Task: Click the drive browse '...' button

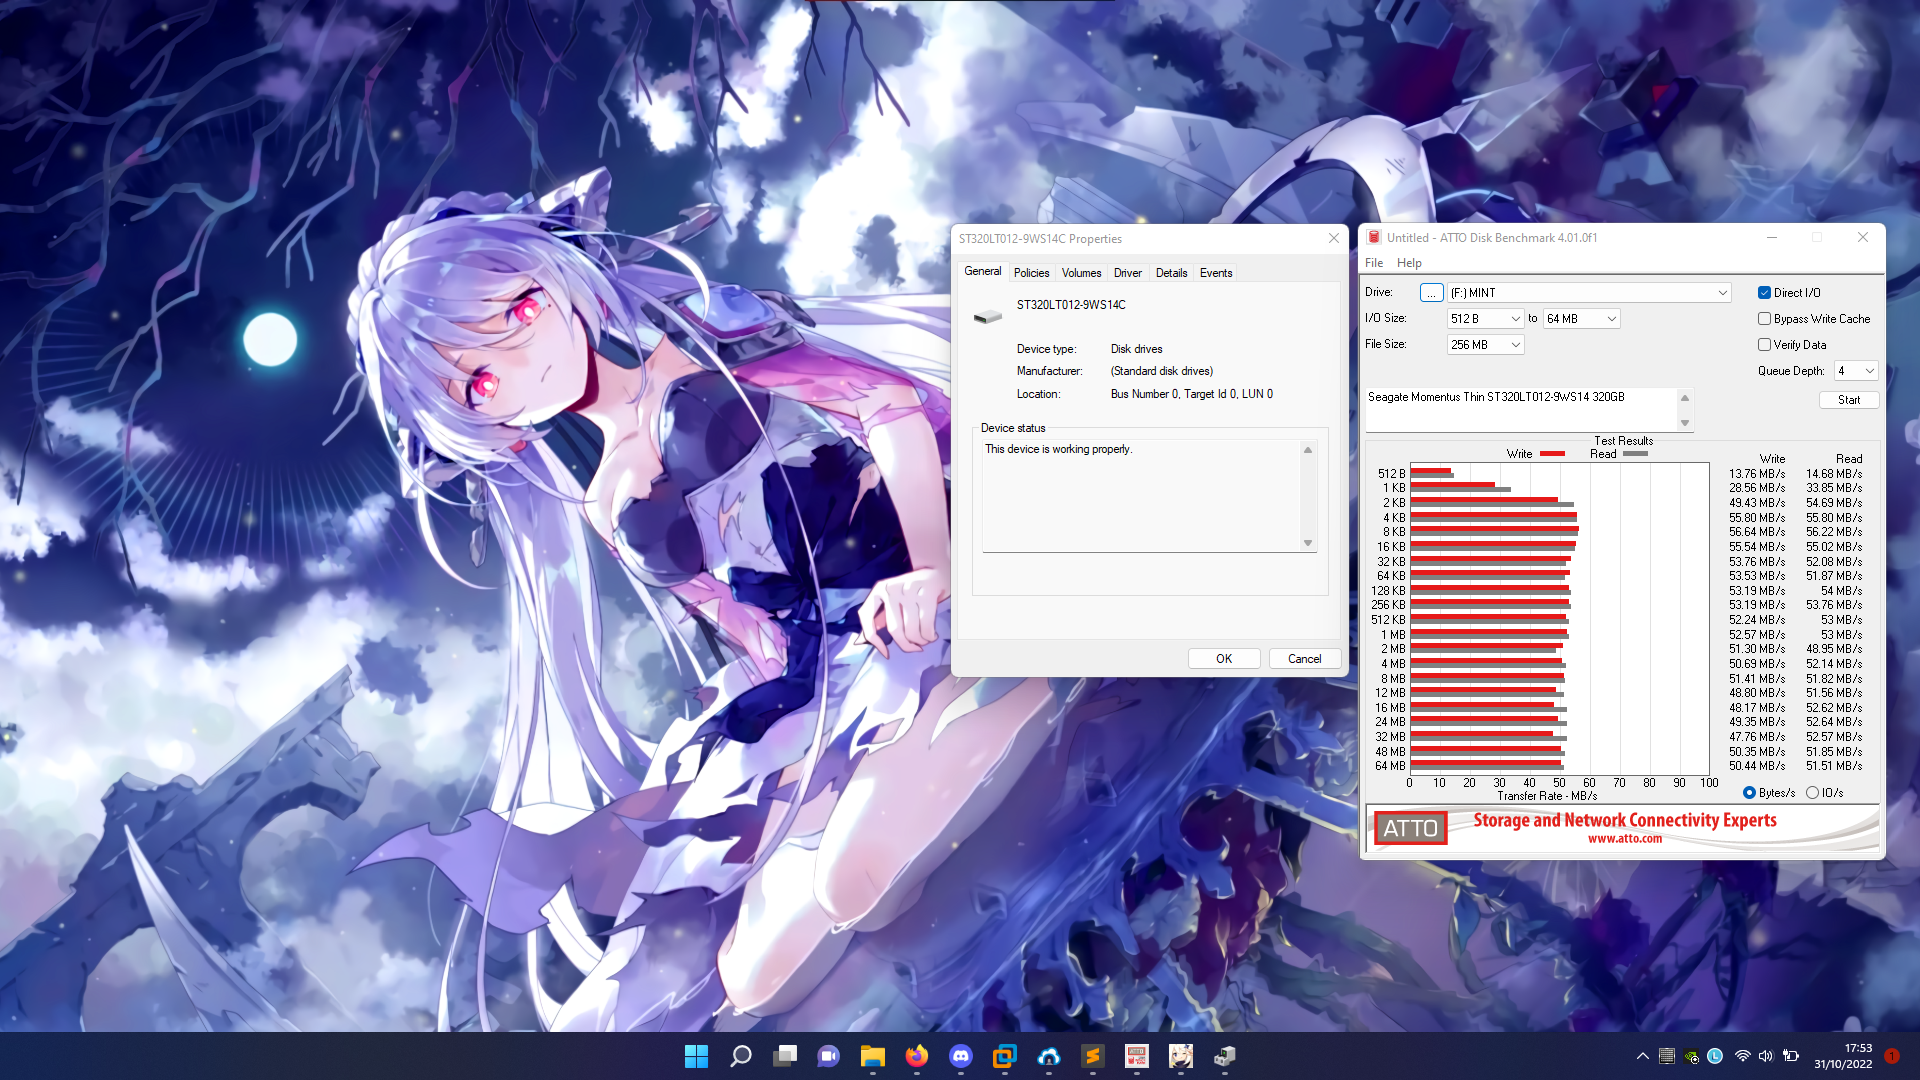Action: coord(1431,292)
